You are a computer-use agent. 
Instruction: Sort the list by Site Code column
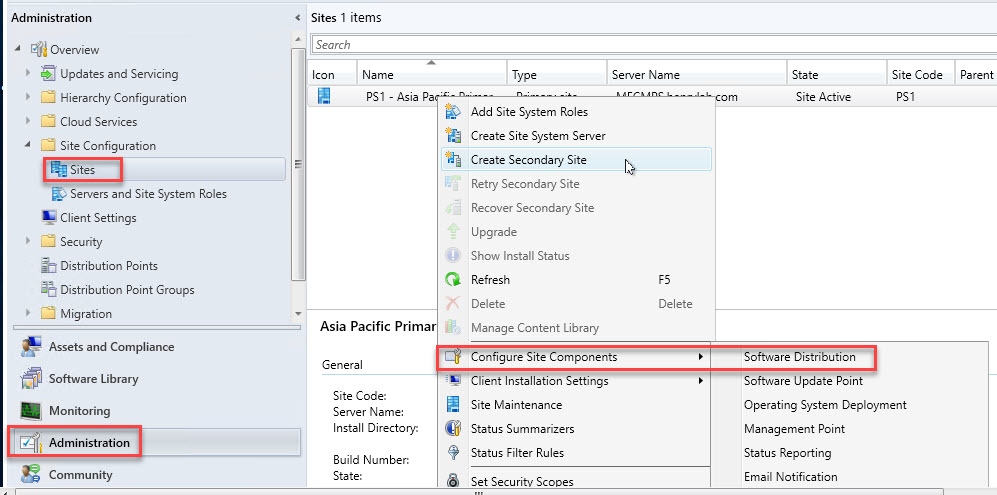(x=917, y=75)
